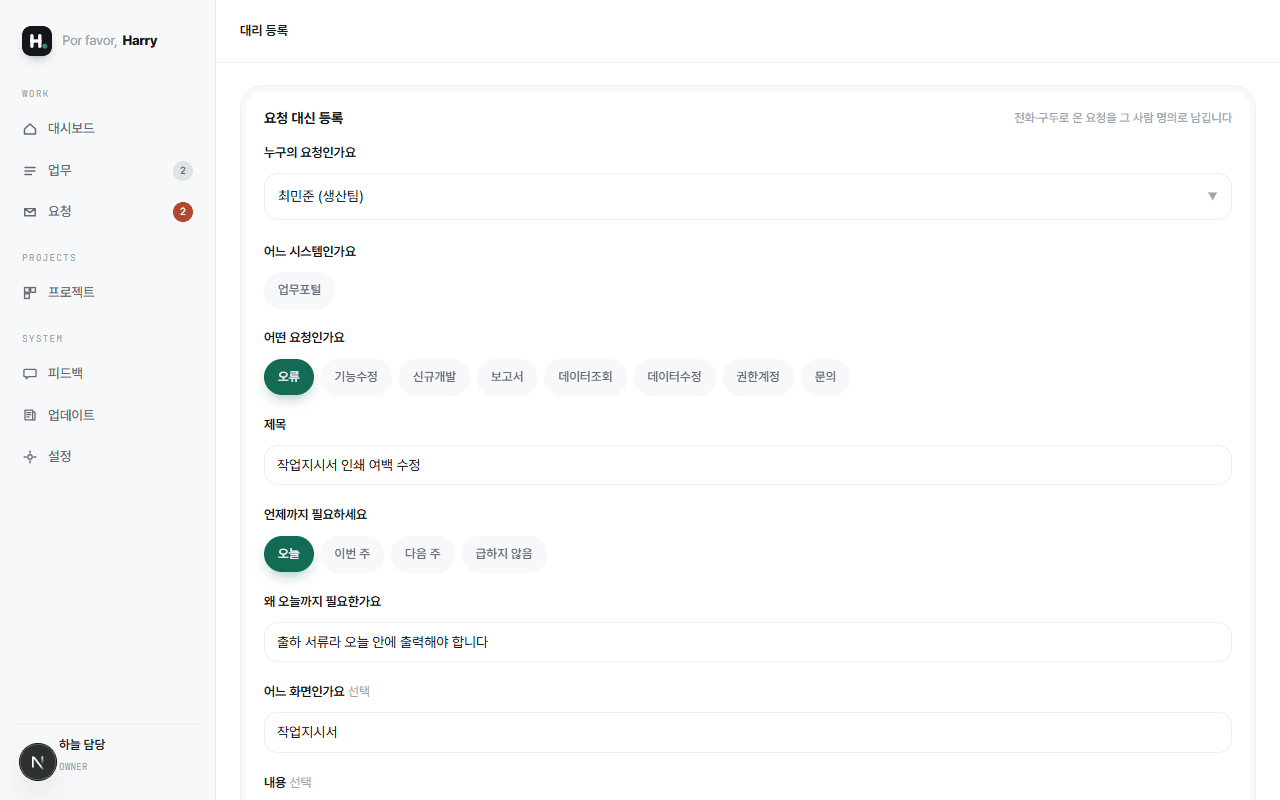Image resolution: width=1280 pixels, height=800 pixels.
Task: Click the hint text 전화·구두로 온 요청을
Action: coord(1064,118)
